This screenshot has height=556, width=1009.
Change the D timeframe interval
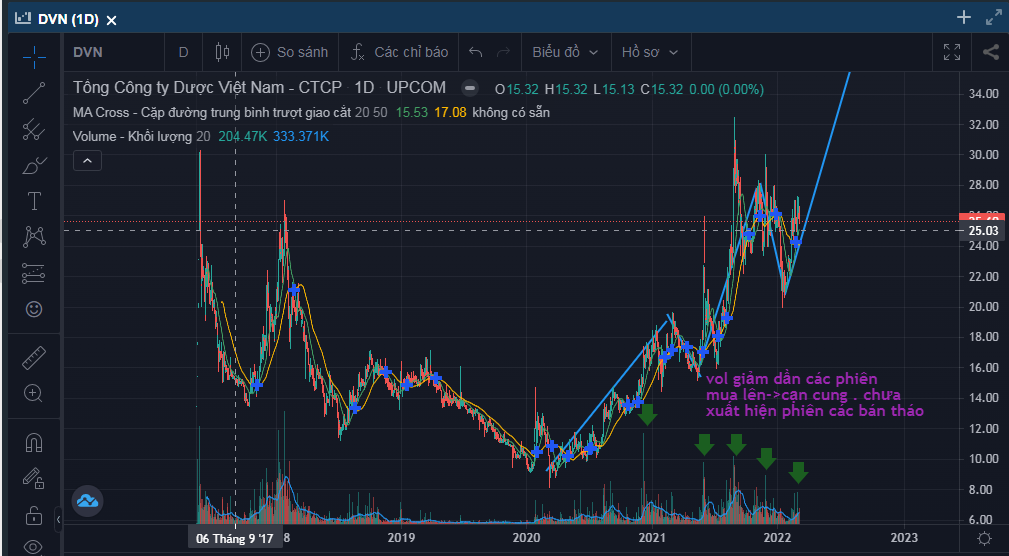tap(183, 52)
